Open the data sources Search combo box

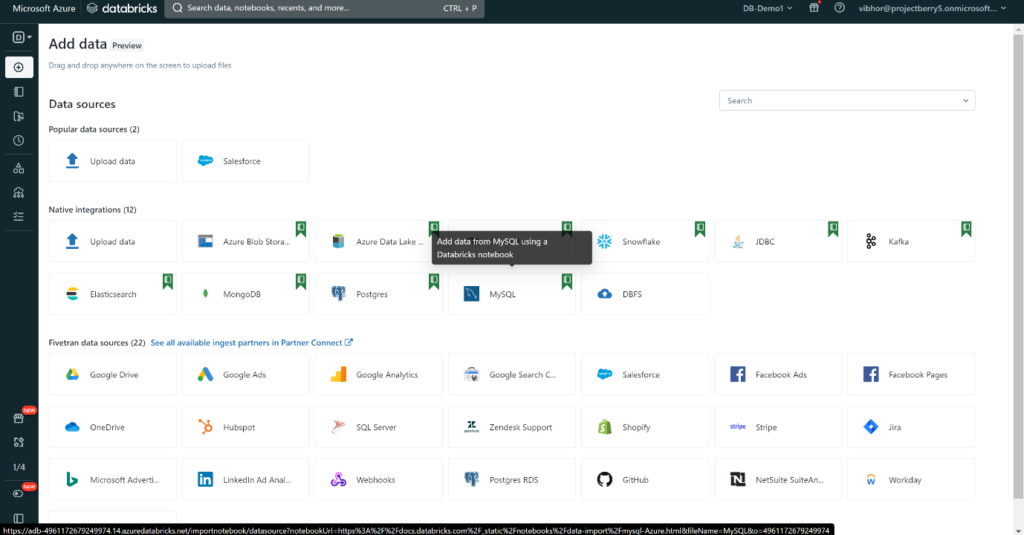(x=847, y=101)
